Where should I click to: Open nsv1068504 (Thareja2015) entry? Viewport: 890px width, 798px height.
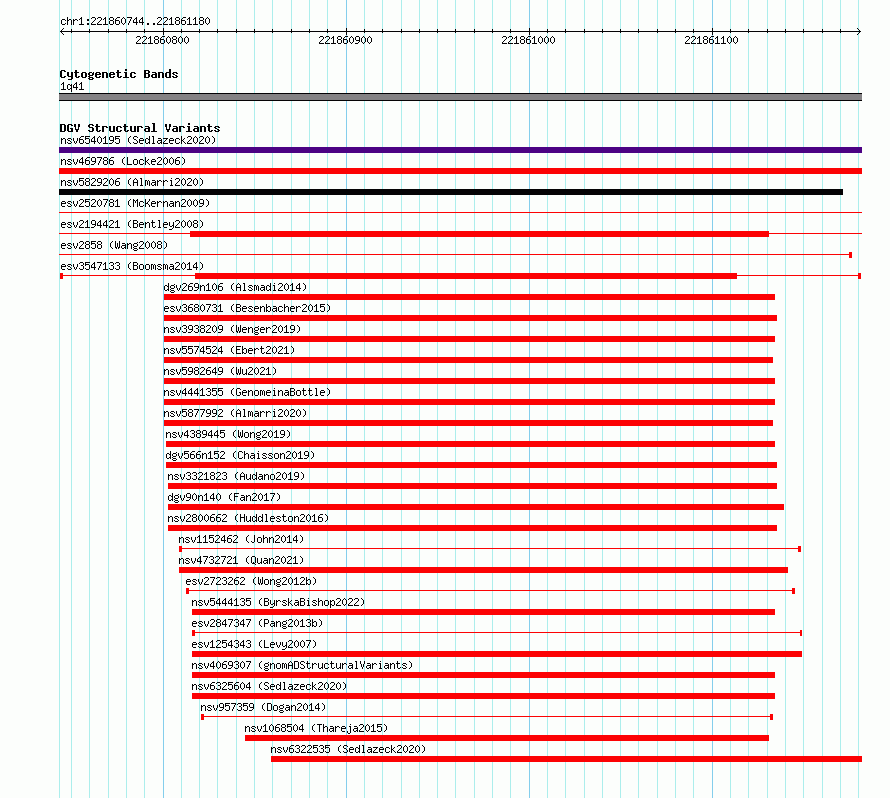[316, 728]
